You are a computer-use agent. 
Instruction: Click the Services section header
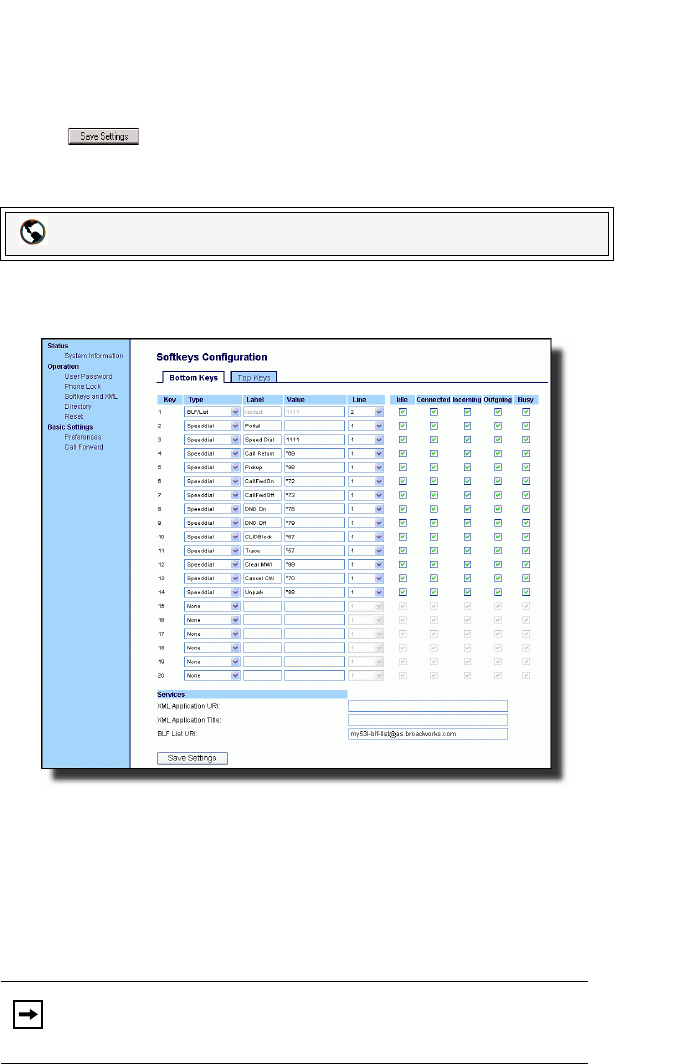tap(252, 694)
